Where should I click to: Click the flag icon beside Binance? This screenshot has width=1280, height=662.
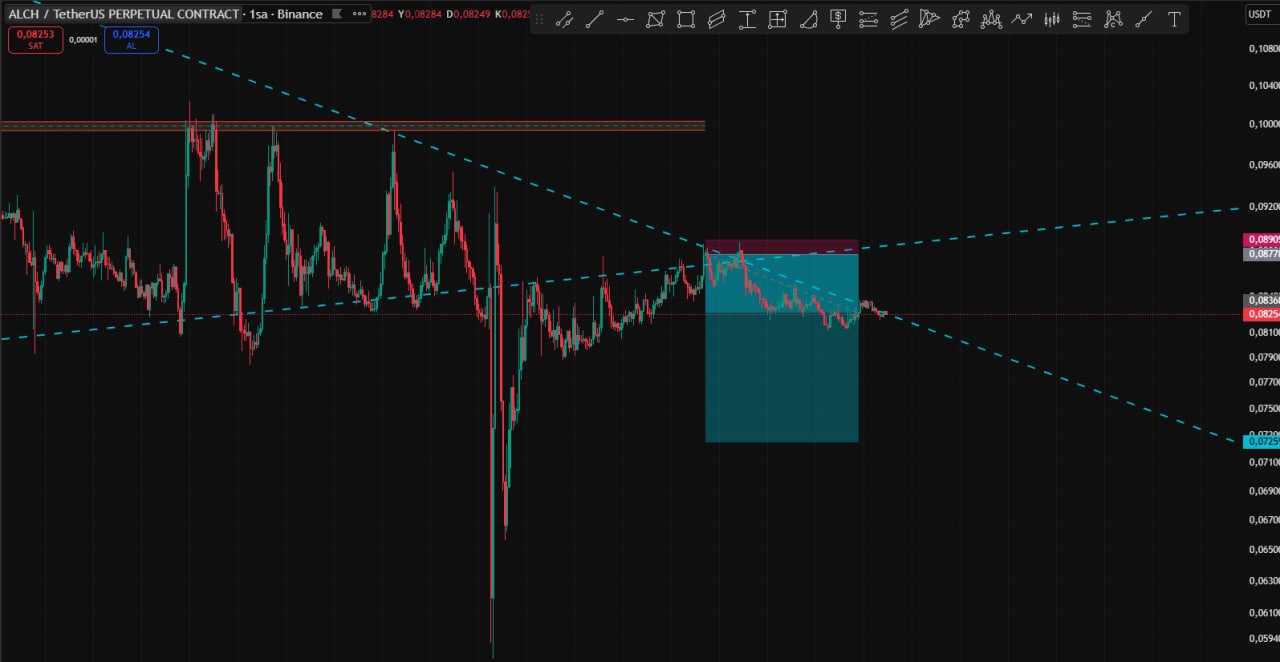(336, 14)
